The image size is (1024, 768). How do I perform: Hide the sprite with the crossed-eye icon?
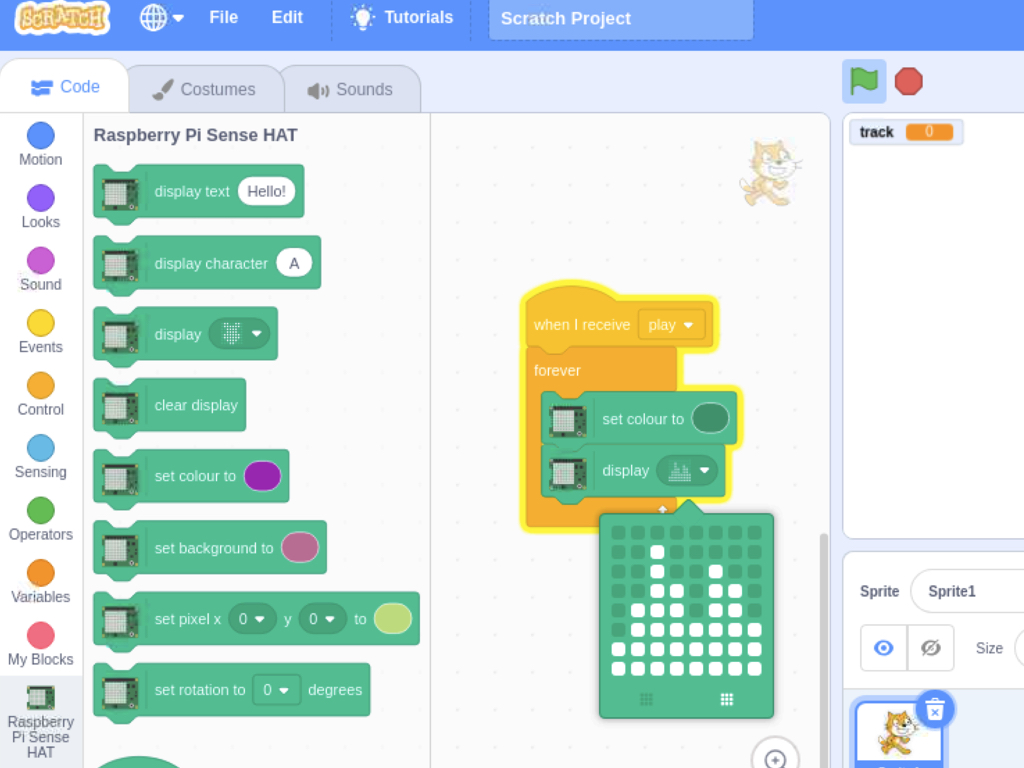(x=931, y=648)
